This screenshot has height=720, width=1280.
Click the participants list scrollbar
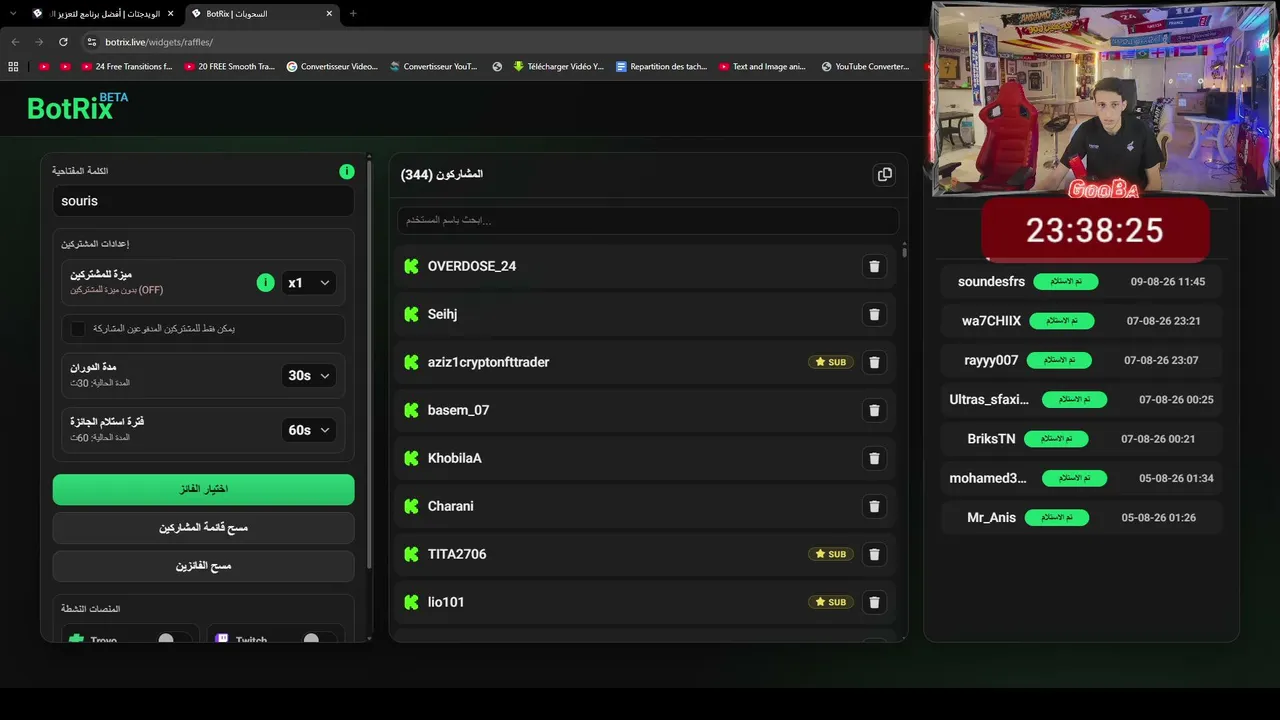click(x=905, y=250)
